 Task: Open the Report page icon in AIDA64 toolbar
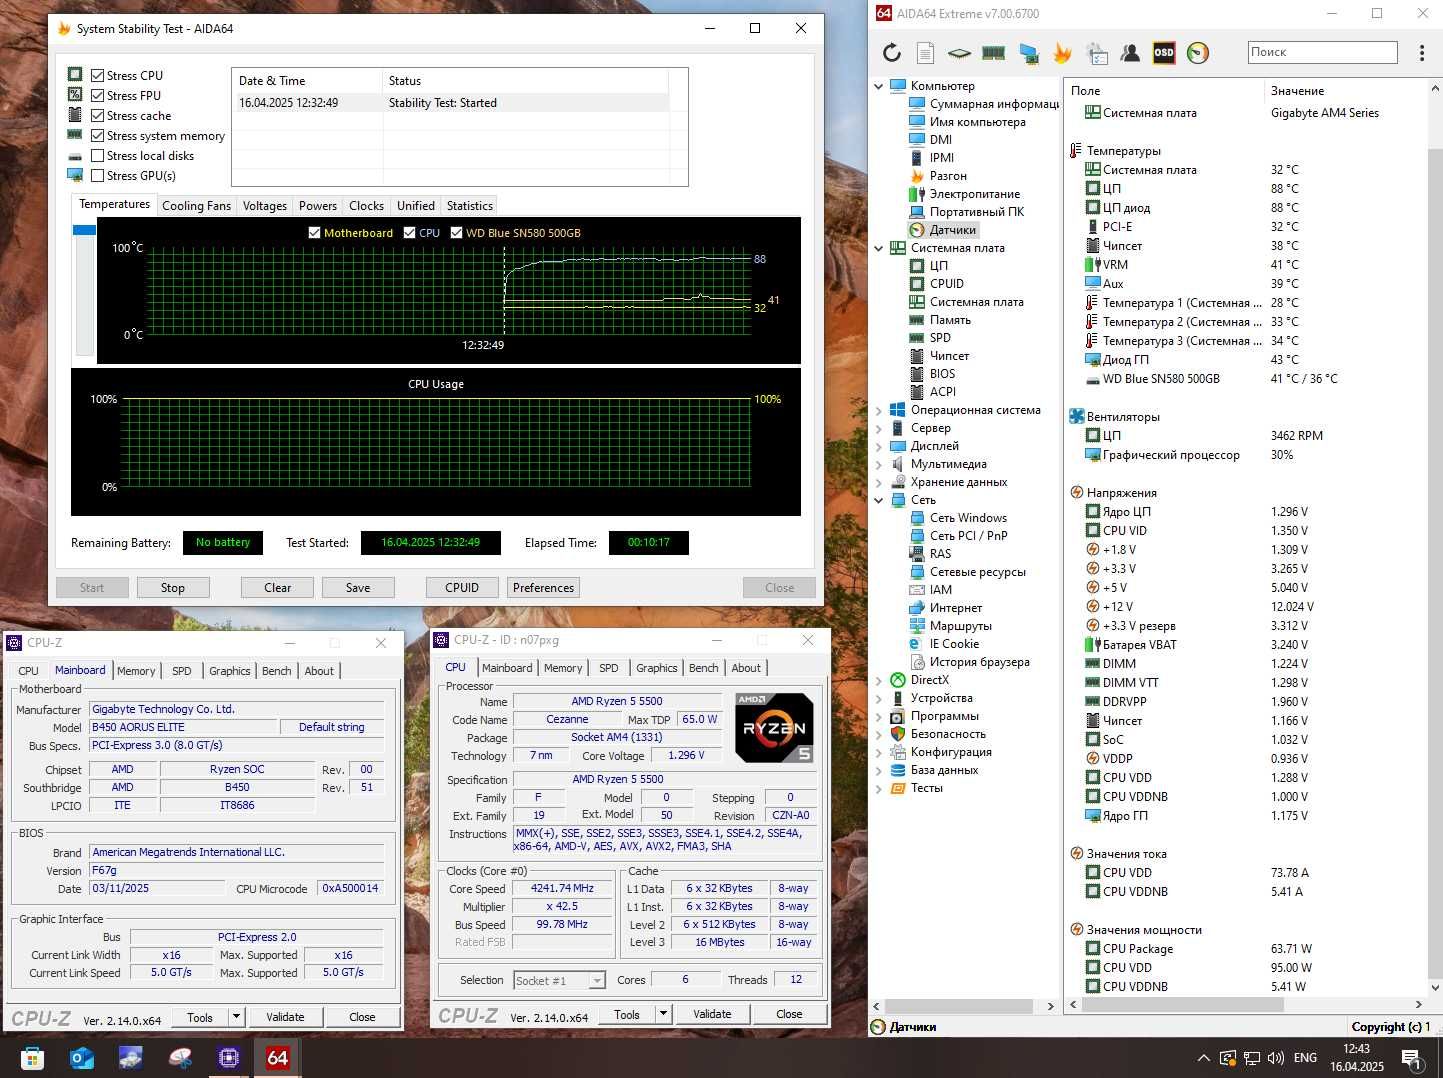tap(926, 52)
